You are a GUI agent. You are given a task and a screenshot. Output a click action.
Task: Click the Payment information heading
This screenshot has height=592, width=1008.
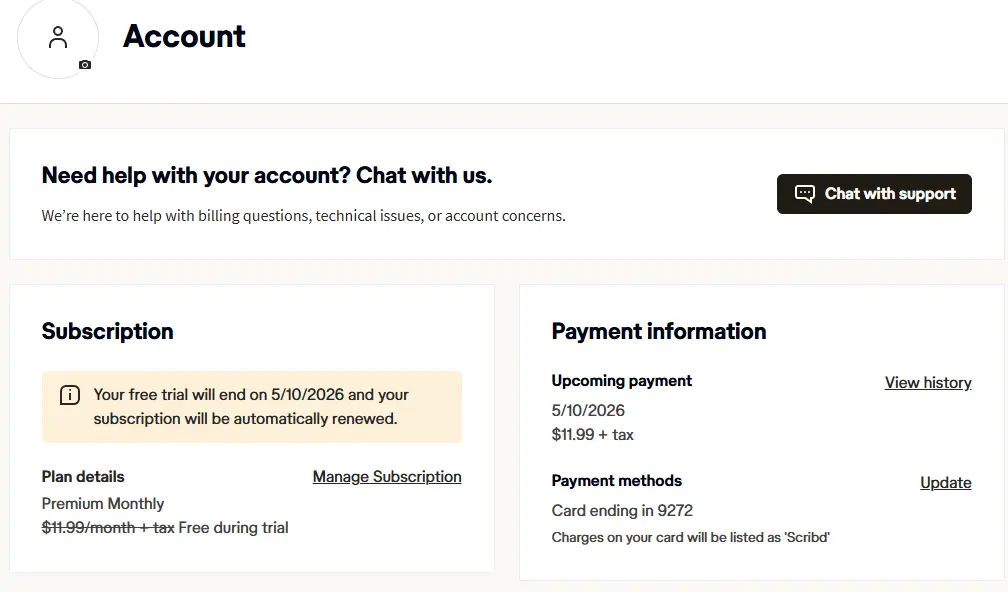pyautogui.click(x=659, y=331)
